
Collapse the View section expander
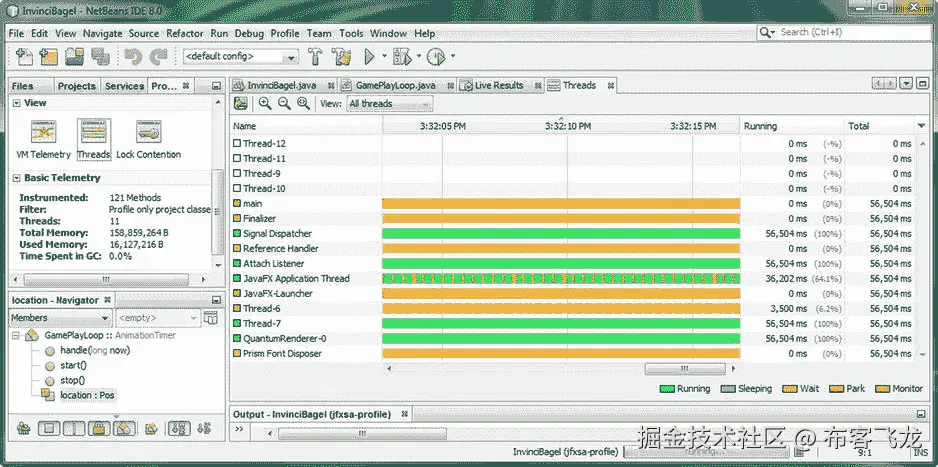(17, 103)
